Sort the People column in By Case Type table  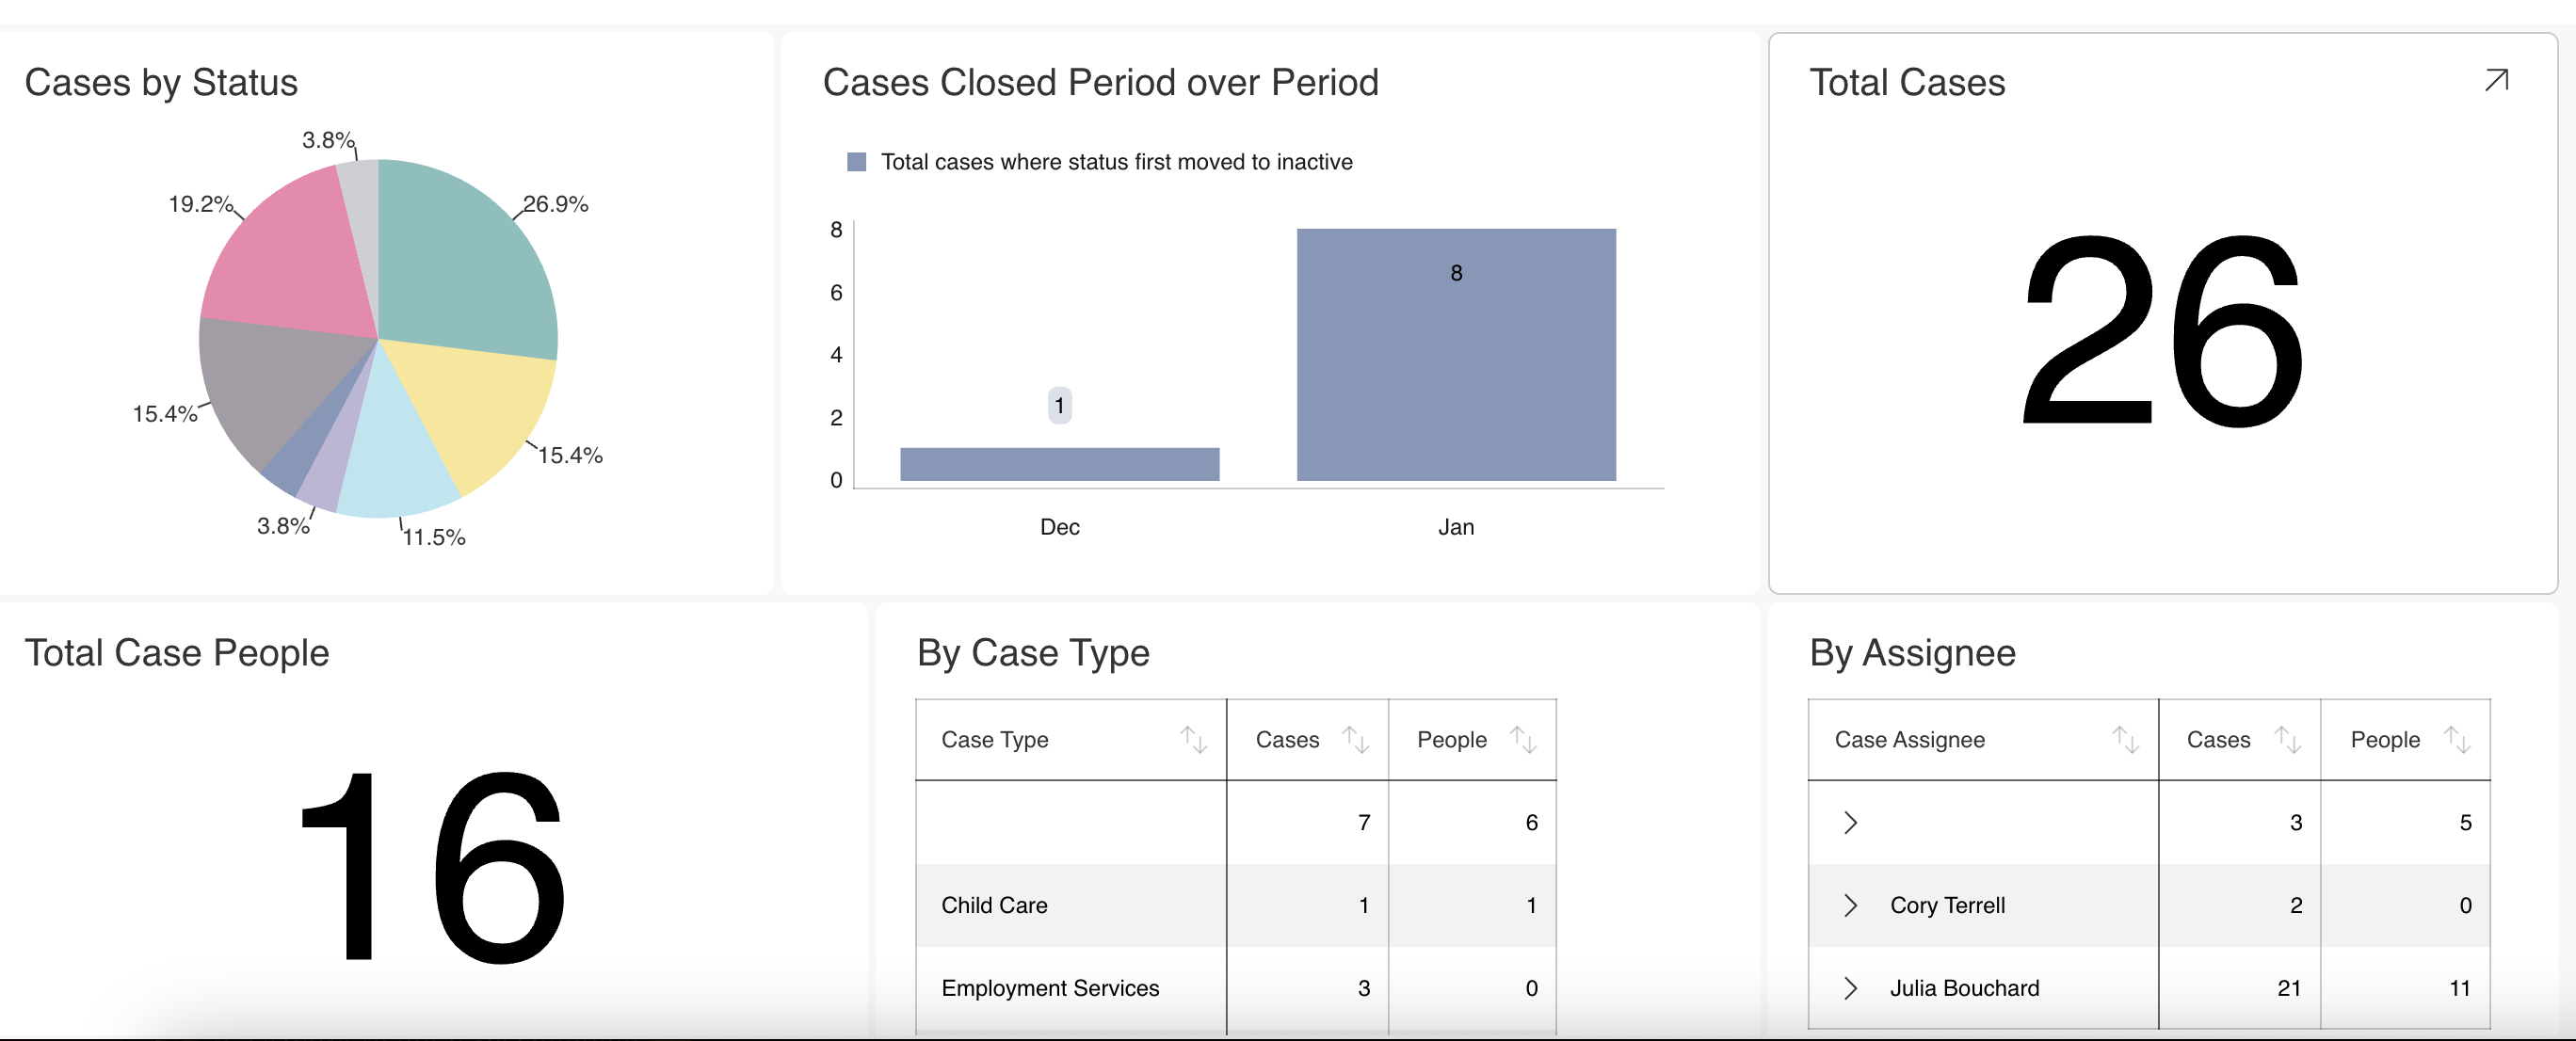tap(1524, 740)
